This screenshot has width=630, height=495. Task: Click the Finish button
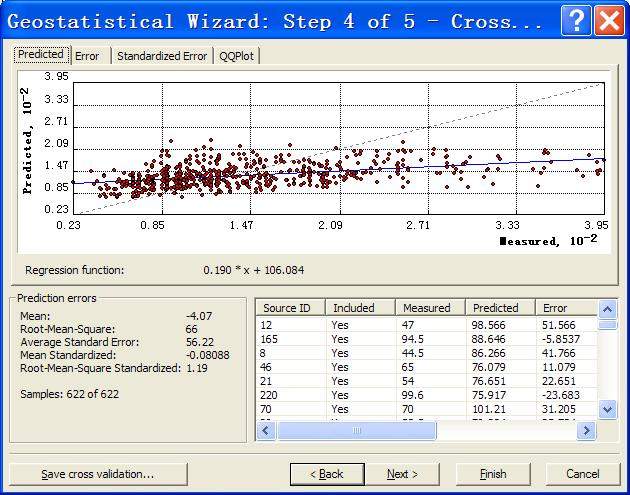(493, 474)
